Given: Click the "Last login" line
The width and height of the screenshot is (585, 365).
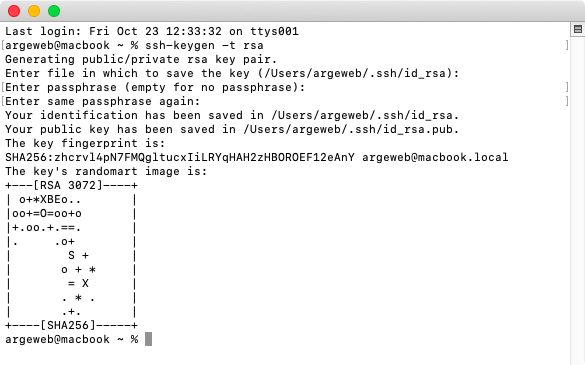Looking at the screenshot, I should (152, 31).
